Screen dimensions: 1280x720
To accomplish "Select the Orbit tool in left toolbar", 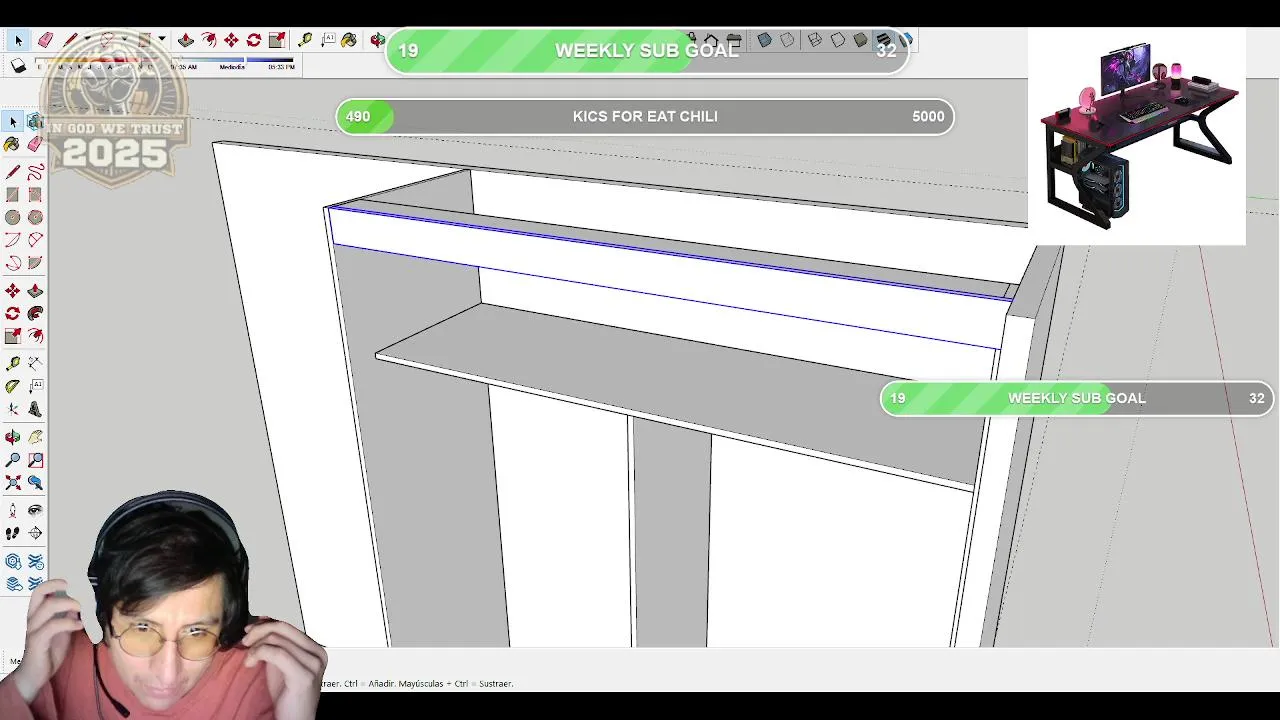I will click(x=12, y=437).
